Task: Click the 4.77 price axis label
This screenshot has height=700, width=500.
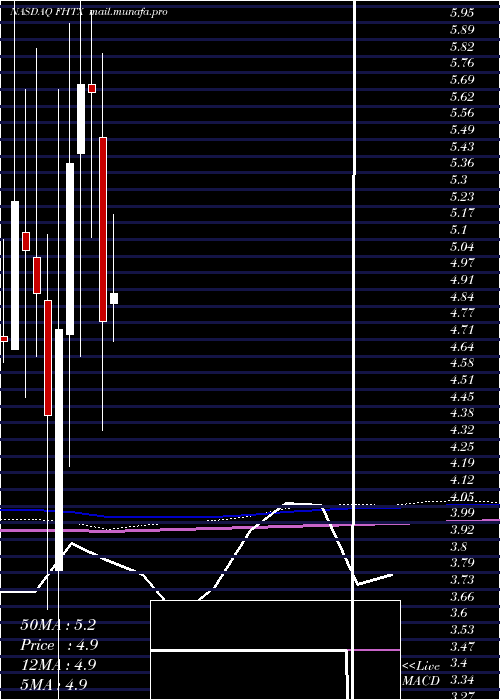Action: pyautogui.click(x=462, y=313)
